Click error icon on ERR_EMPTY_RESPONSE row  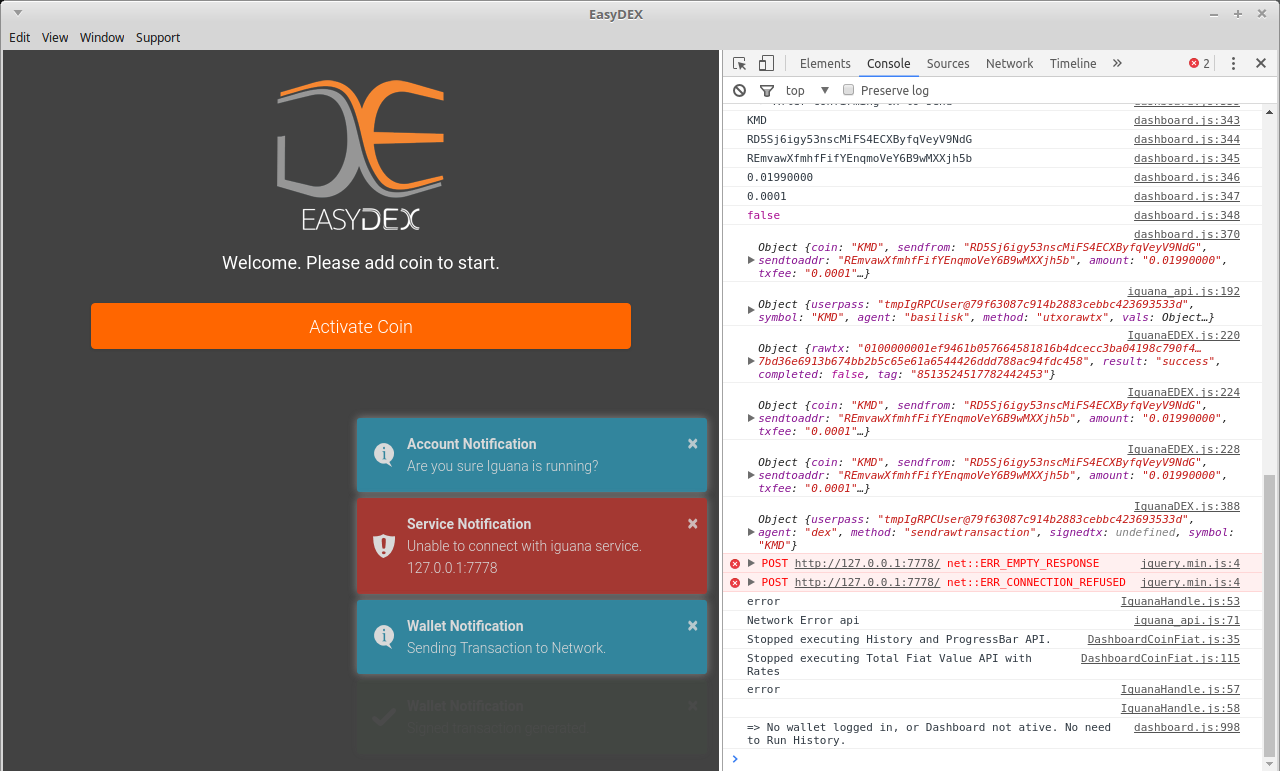(735, 563)
